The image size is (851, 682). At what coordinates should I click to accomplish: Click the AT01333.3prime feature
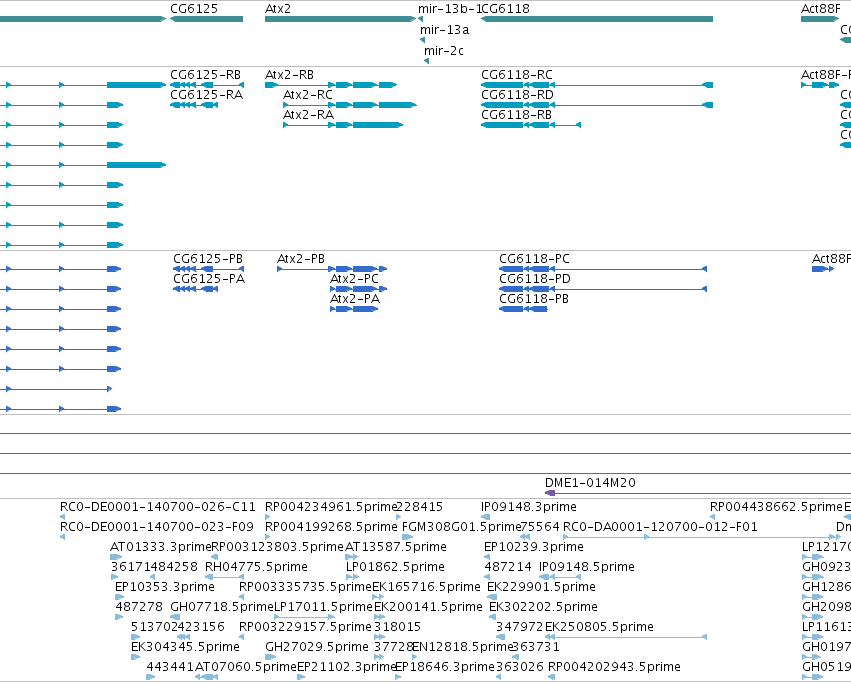(116, 557)
